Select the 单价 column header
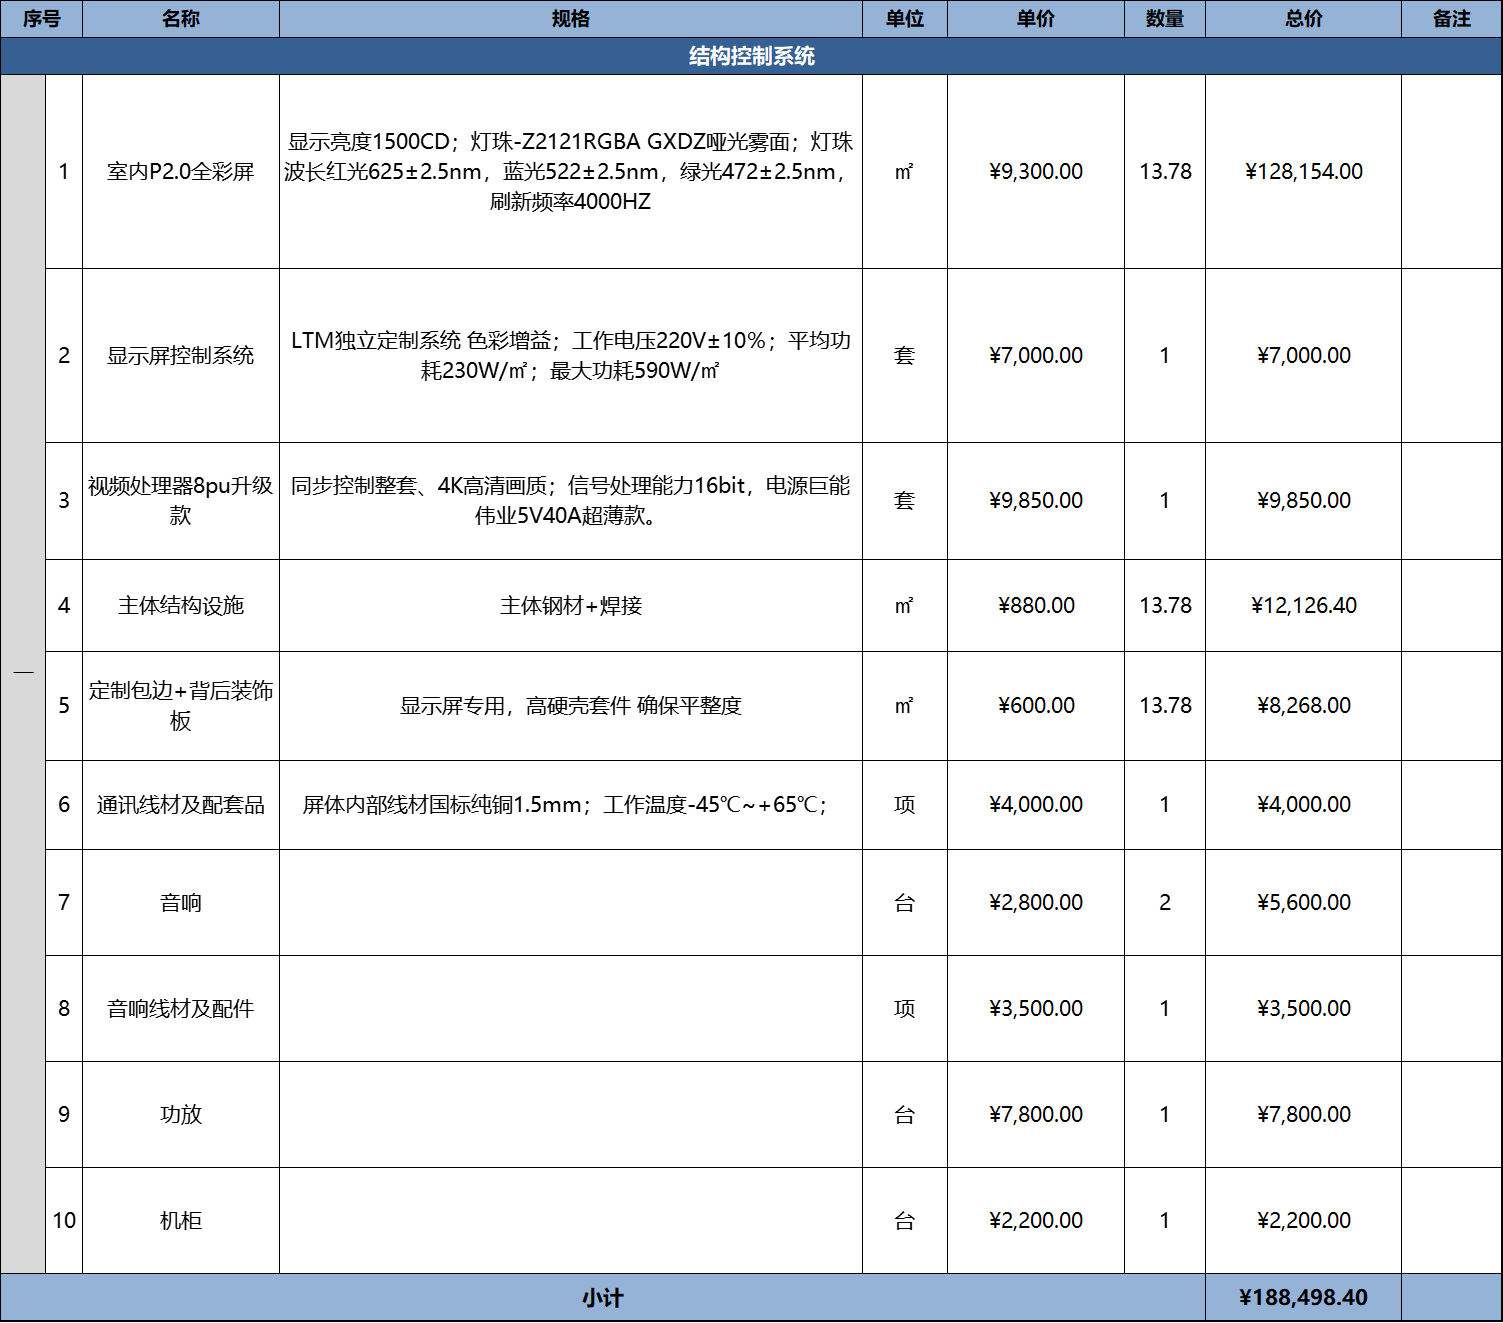 click(x=1036, y=19)
